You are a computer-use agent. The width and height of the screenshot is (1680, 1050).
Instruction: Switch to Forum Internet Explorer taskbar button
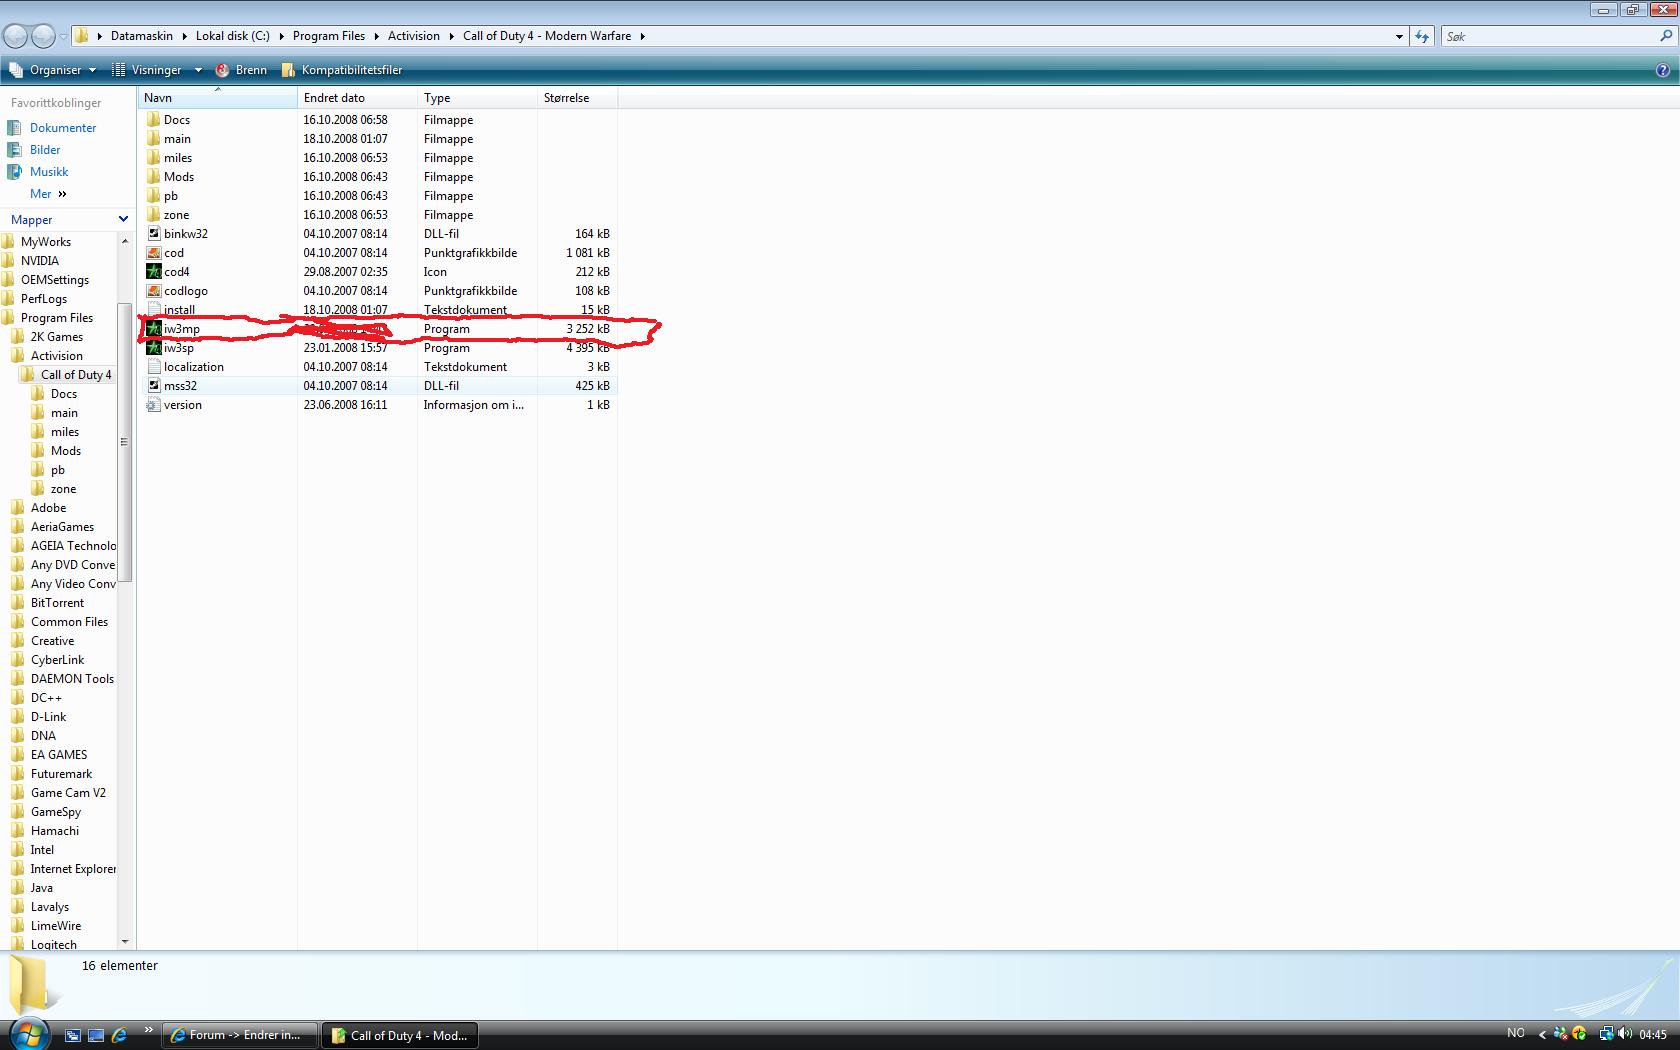(239, 1035)
